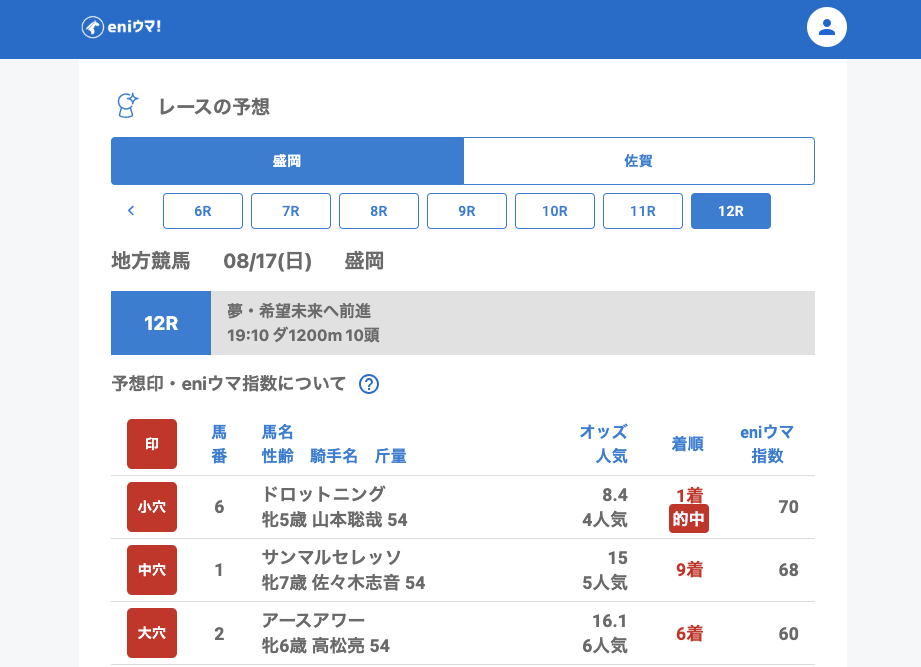Select race 7R
The height and width of the screenshot is (667, 921).
click(291, 211)
